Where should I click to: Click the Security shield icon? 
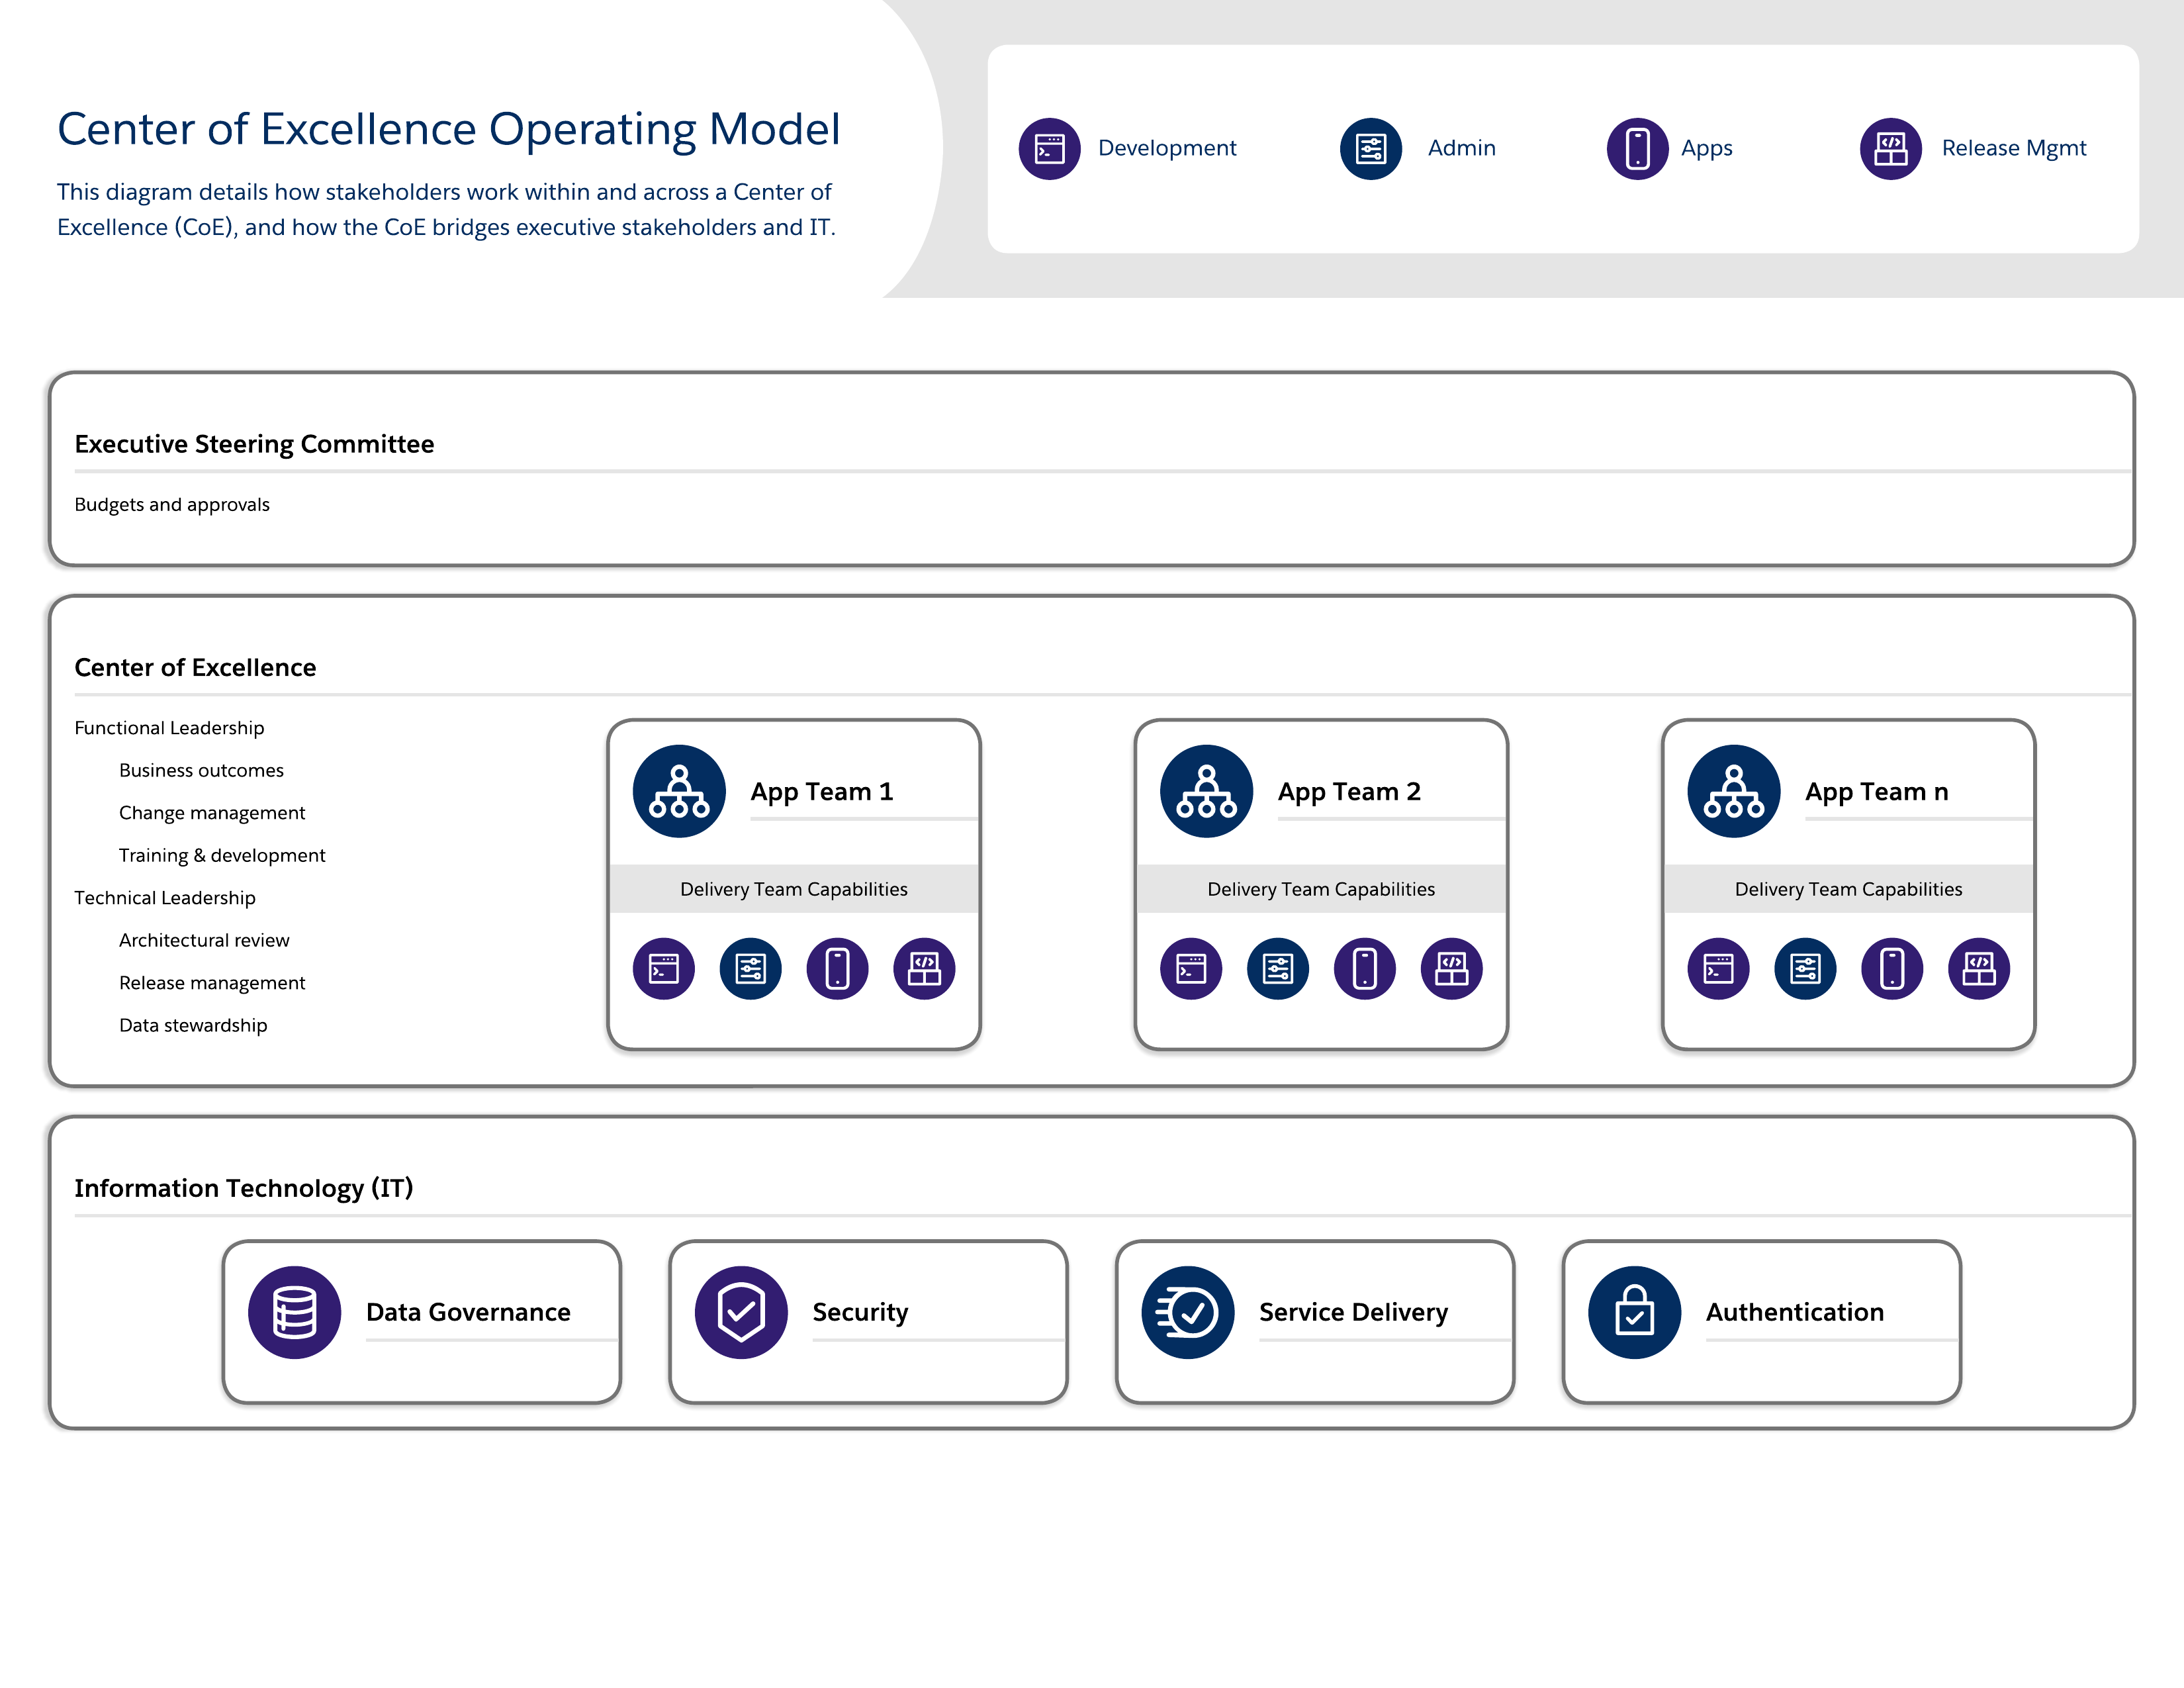[x=741, y=1312]
